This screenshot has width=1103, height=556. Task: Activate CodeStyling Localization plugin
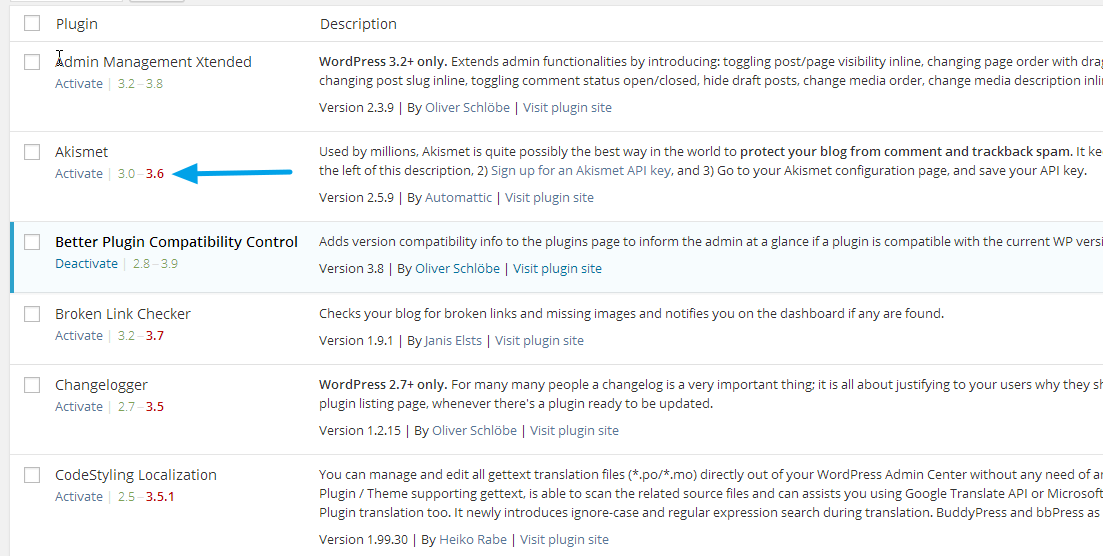79,497
